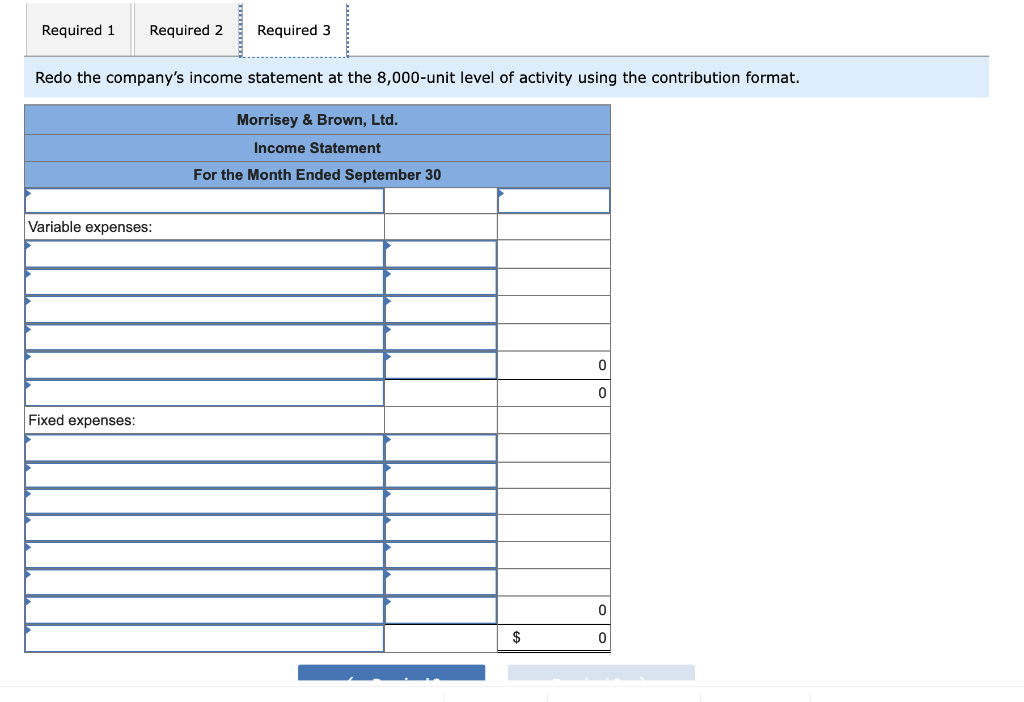Click the fifth amount field under Fixed expenses
Image resolution: width=1024 pixels, height=702 pixels.
point(441,555)
